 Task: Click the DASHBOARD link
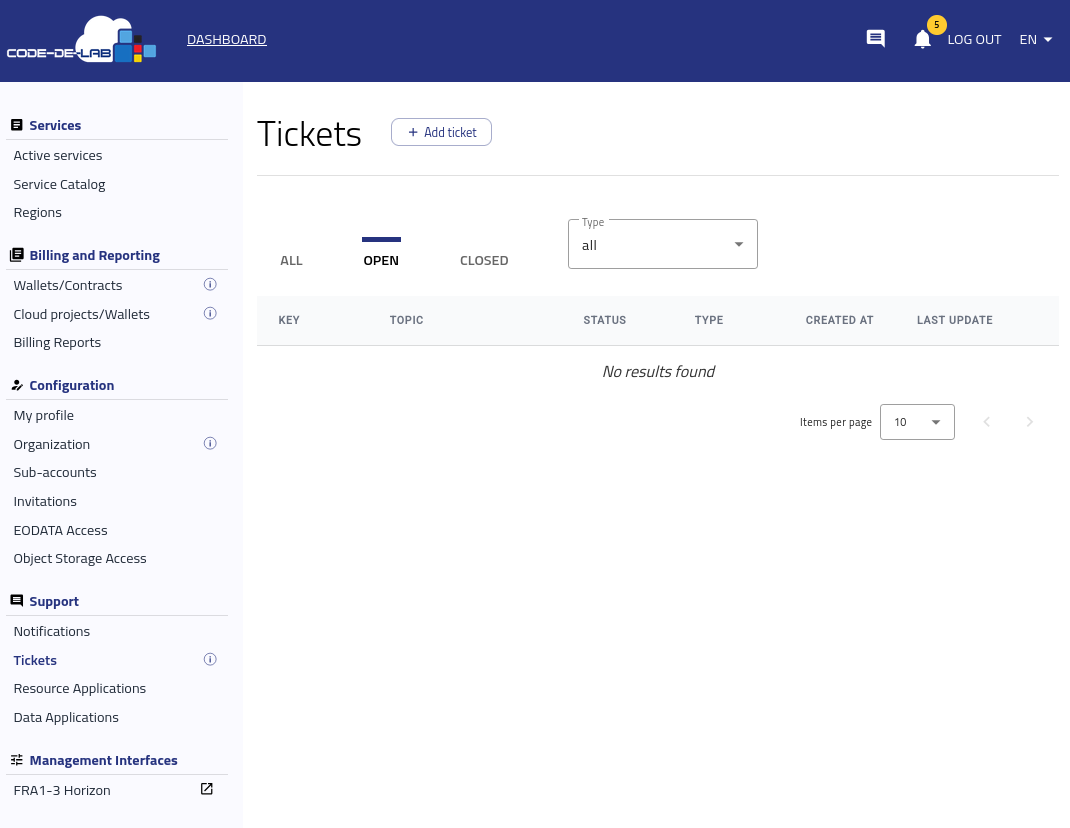[x=227, y=40]
